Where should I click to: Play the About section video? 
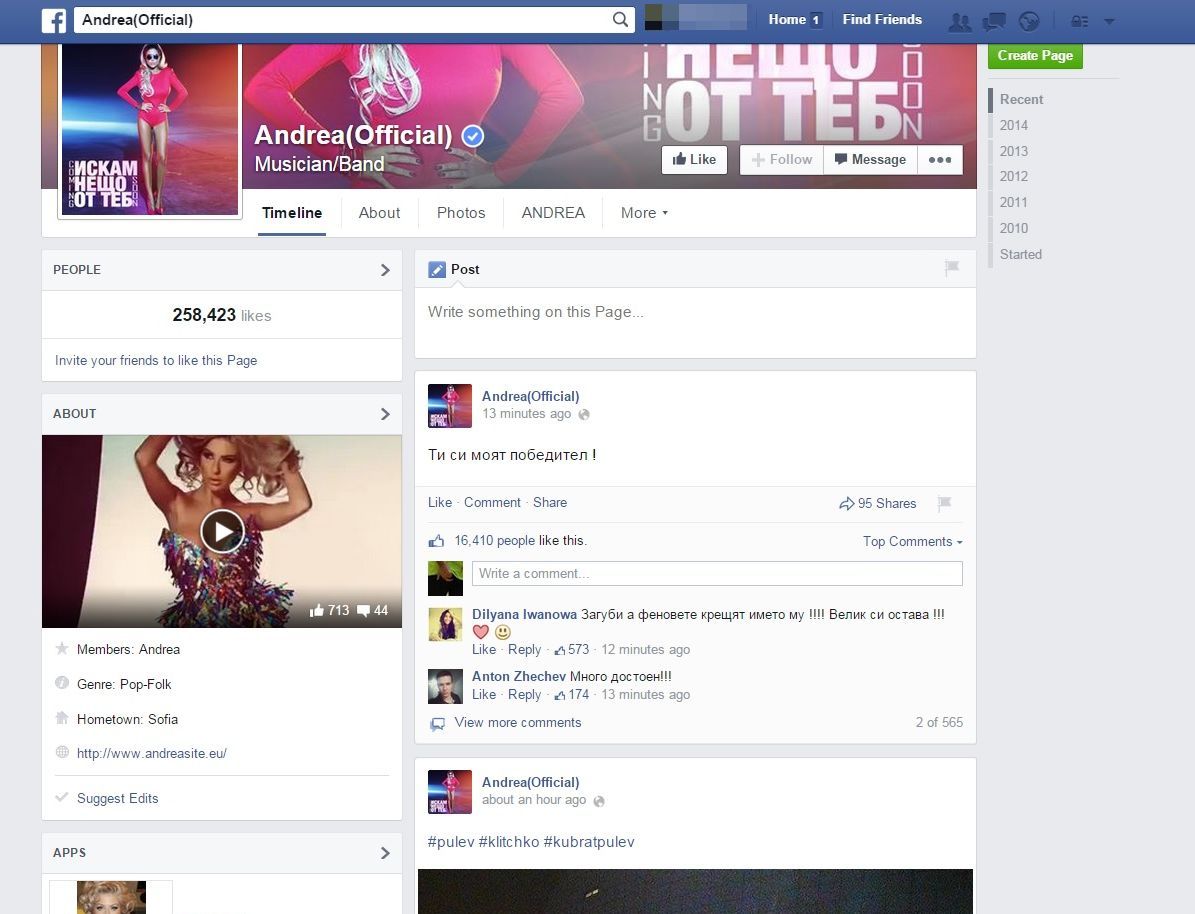coord(223,531)
